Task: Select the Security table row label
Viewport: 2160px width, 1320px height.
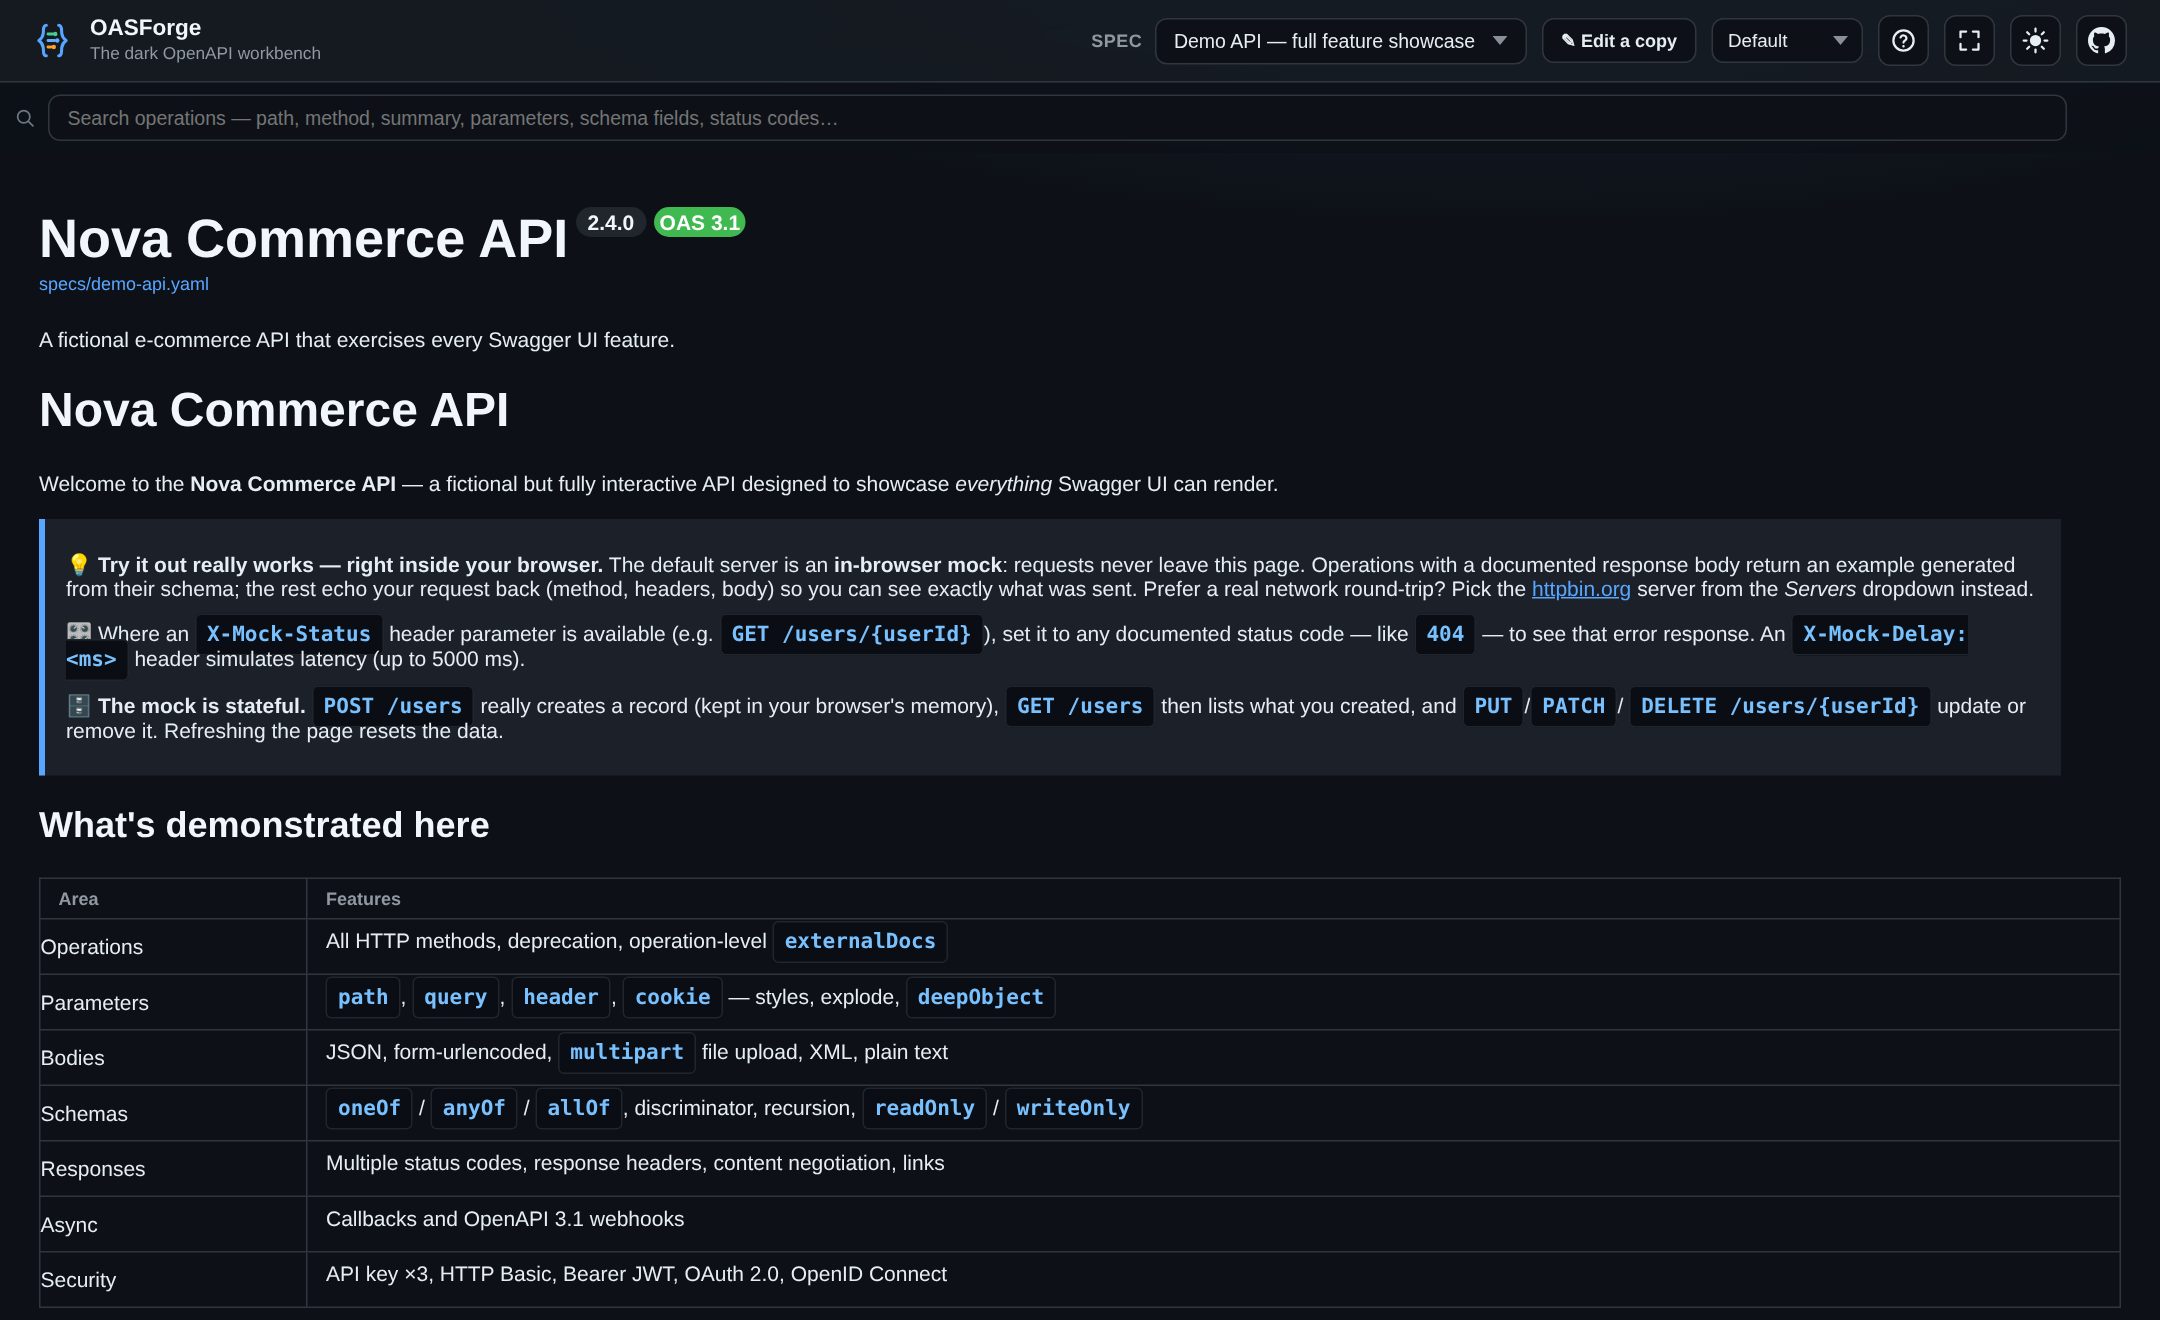Action: 78,1280
